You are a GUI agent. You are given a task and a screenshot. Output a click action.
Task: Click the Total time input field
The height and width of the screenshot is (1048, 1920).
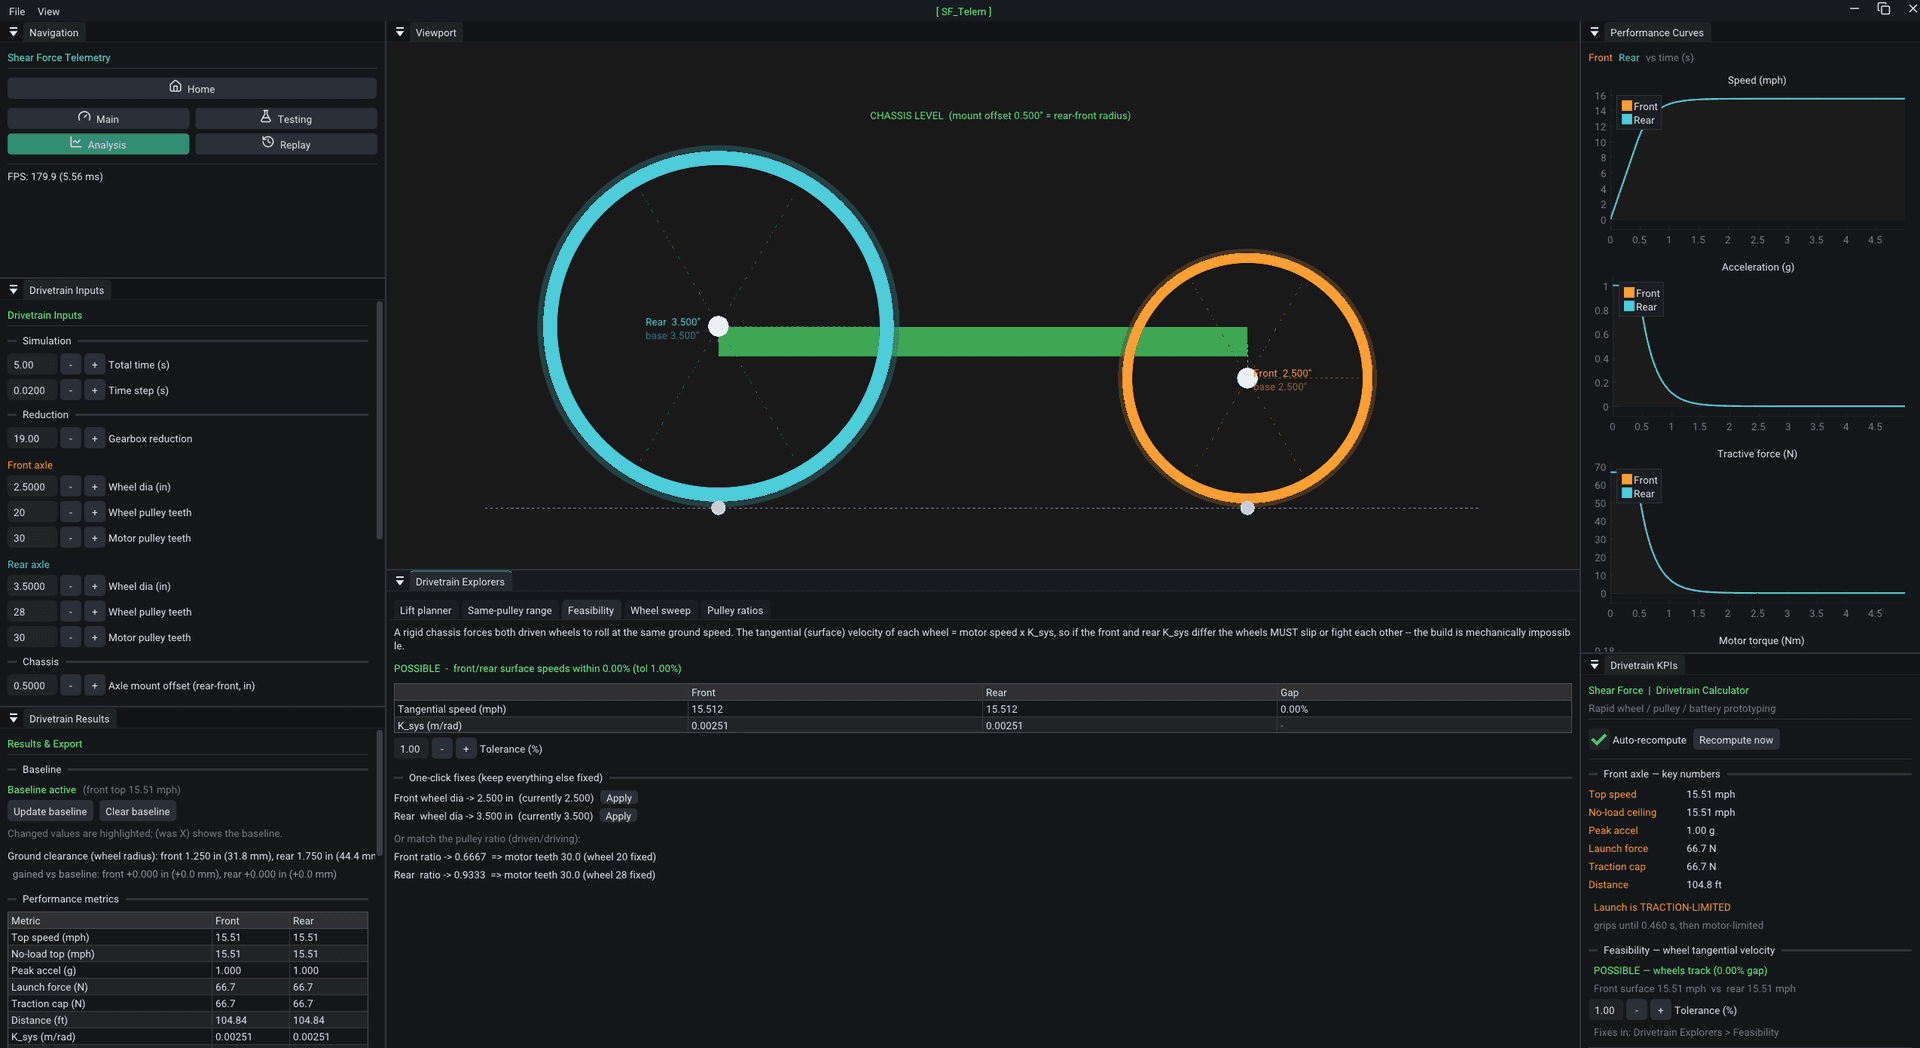32,365
